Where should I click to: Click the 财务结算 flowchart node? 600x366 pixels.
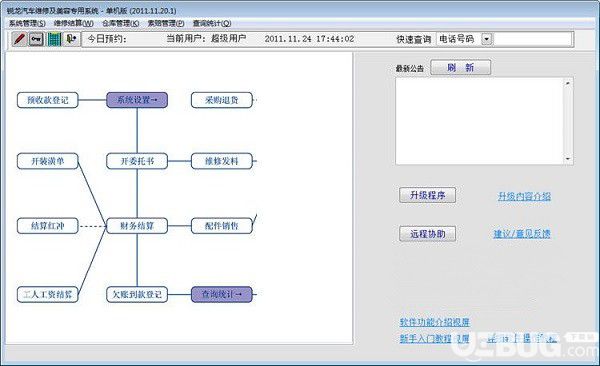point(137,226)
